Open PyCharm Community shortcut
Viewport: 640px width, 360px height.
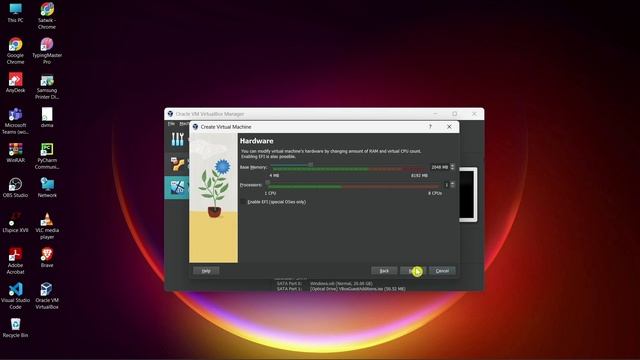47,156
